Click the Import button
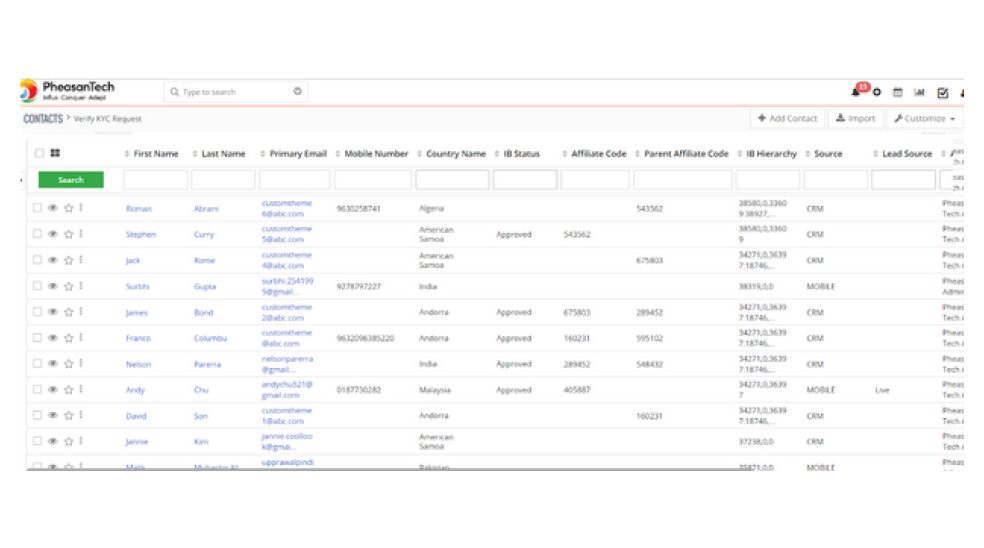Screen dimensions: 984x548 (855, 118)
